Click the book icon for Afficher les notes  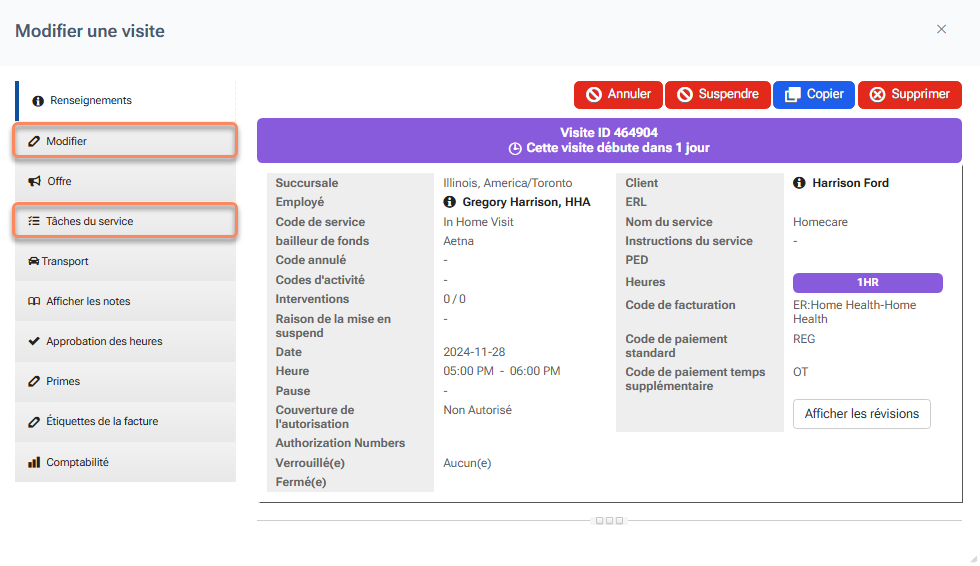pos(34,301)
